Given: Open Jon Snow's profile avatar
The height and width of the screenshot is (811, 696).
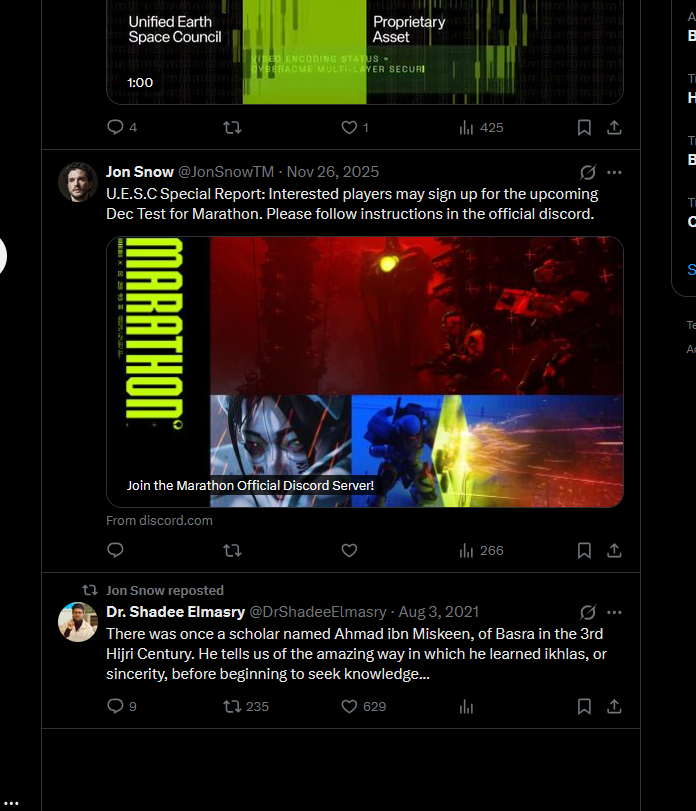Looking at the screenshot, I should pyautogui.click(x=78, y=182).
